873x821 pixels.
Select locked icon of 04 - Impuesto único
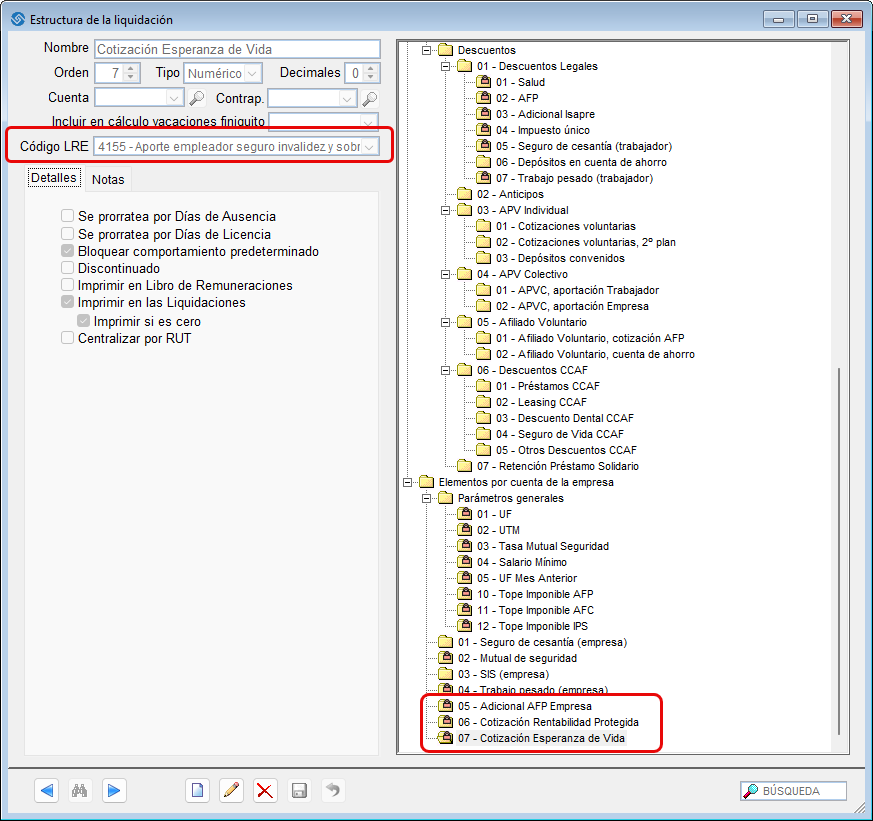[483, 130]
